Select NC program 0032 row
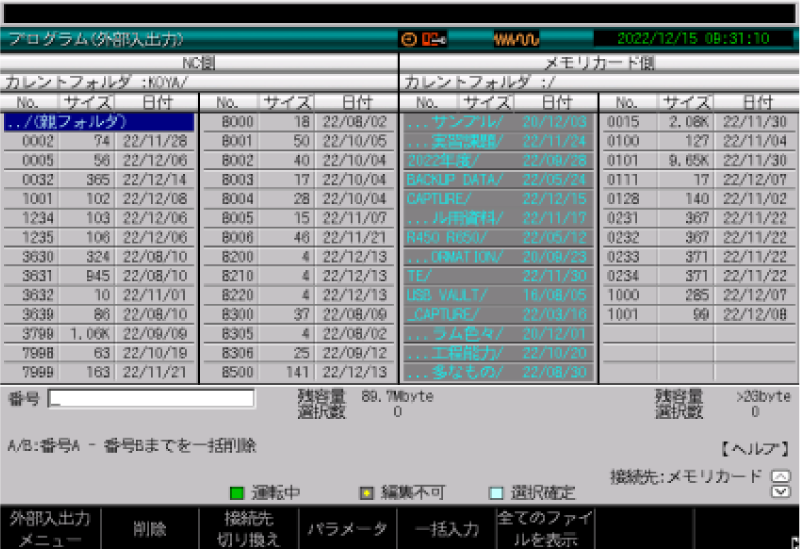 (99, 180)
